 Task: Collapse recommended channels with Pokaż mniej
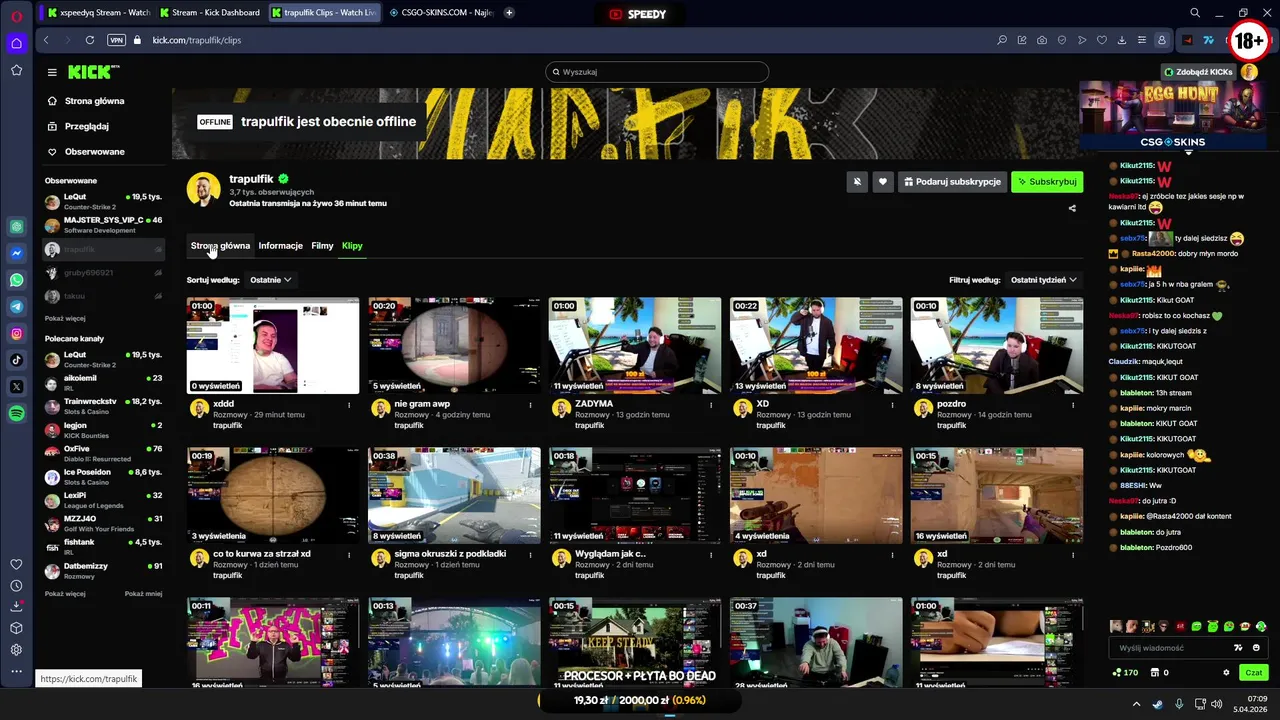coord(143,594)
